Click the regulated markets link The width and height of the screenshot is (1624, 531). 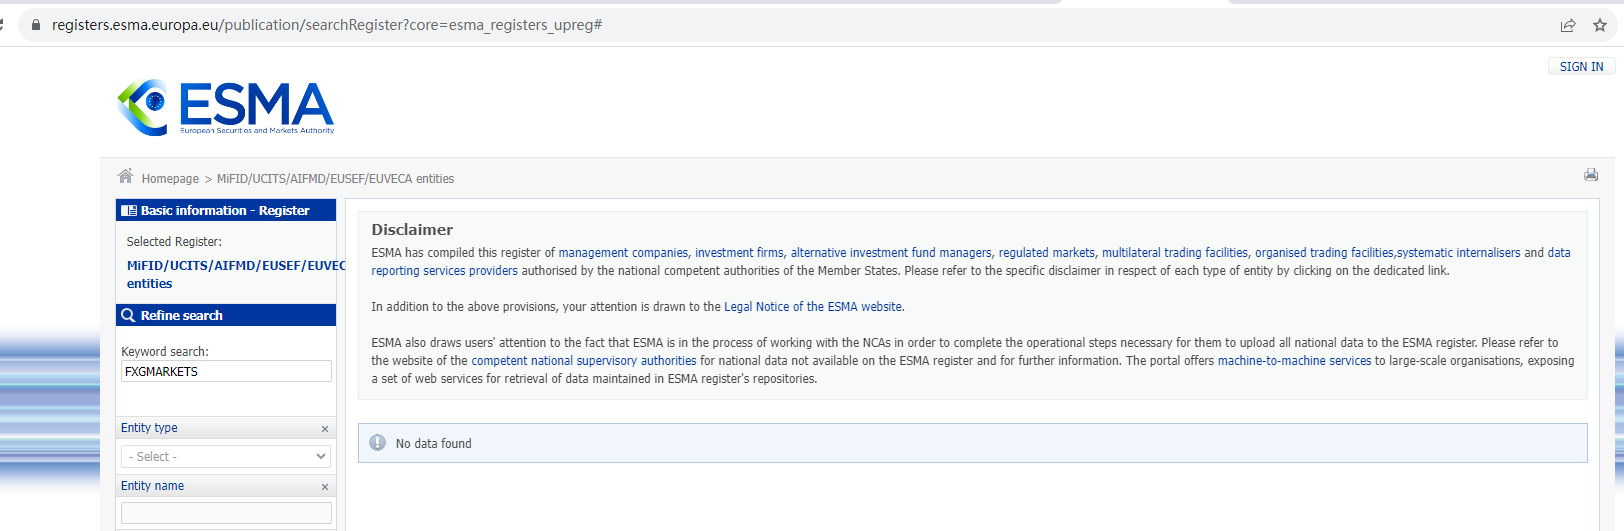(x=1046, y=253)
